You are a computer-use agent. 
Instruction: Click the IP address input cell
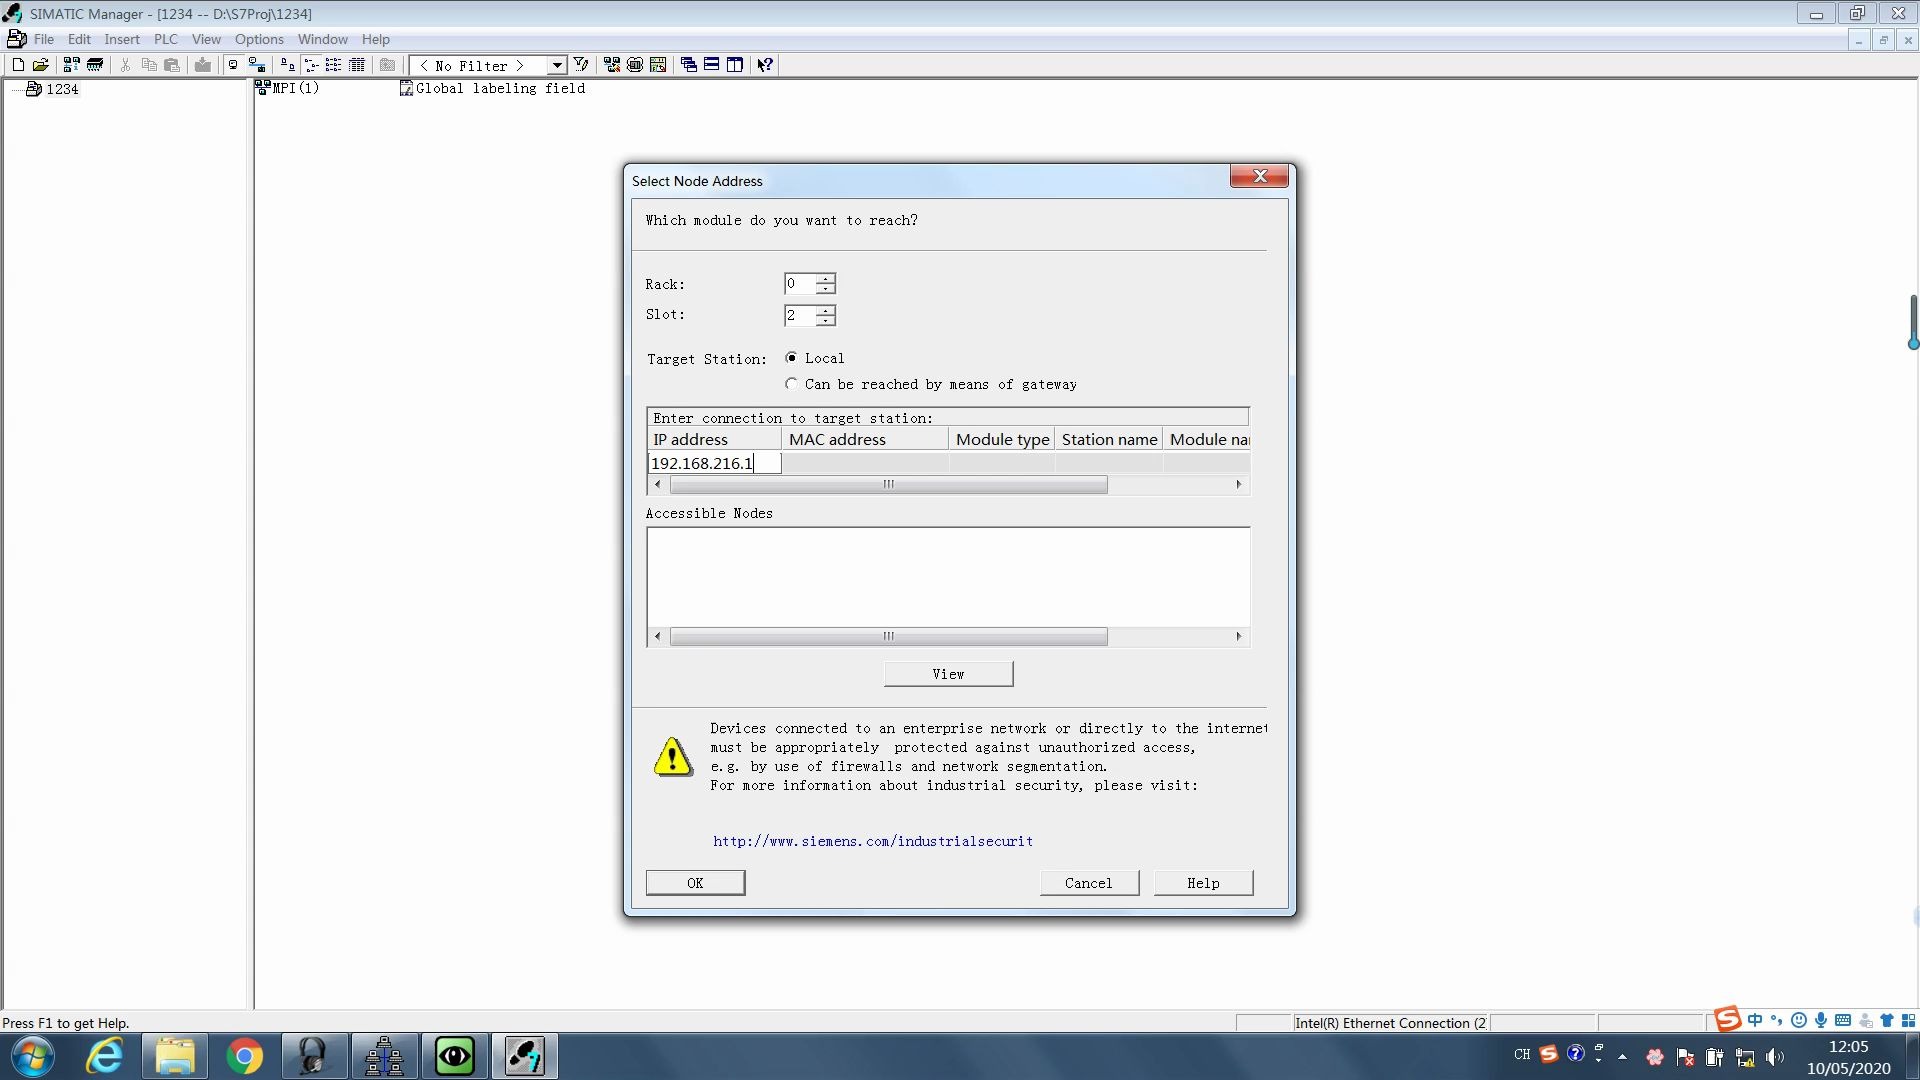click(x=715, y=463)
